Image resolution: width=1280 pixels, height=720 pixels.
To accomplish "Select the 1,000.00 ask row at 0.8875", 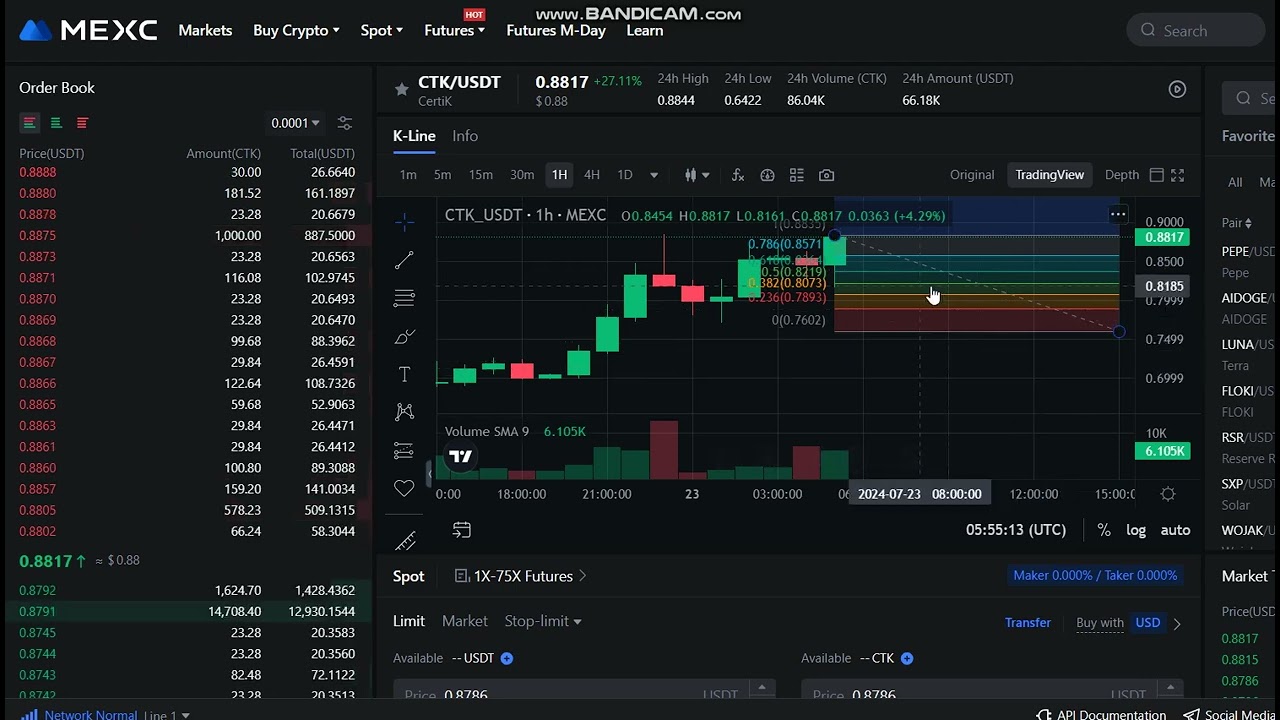I will click(187, 236).
